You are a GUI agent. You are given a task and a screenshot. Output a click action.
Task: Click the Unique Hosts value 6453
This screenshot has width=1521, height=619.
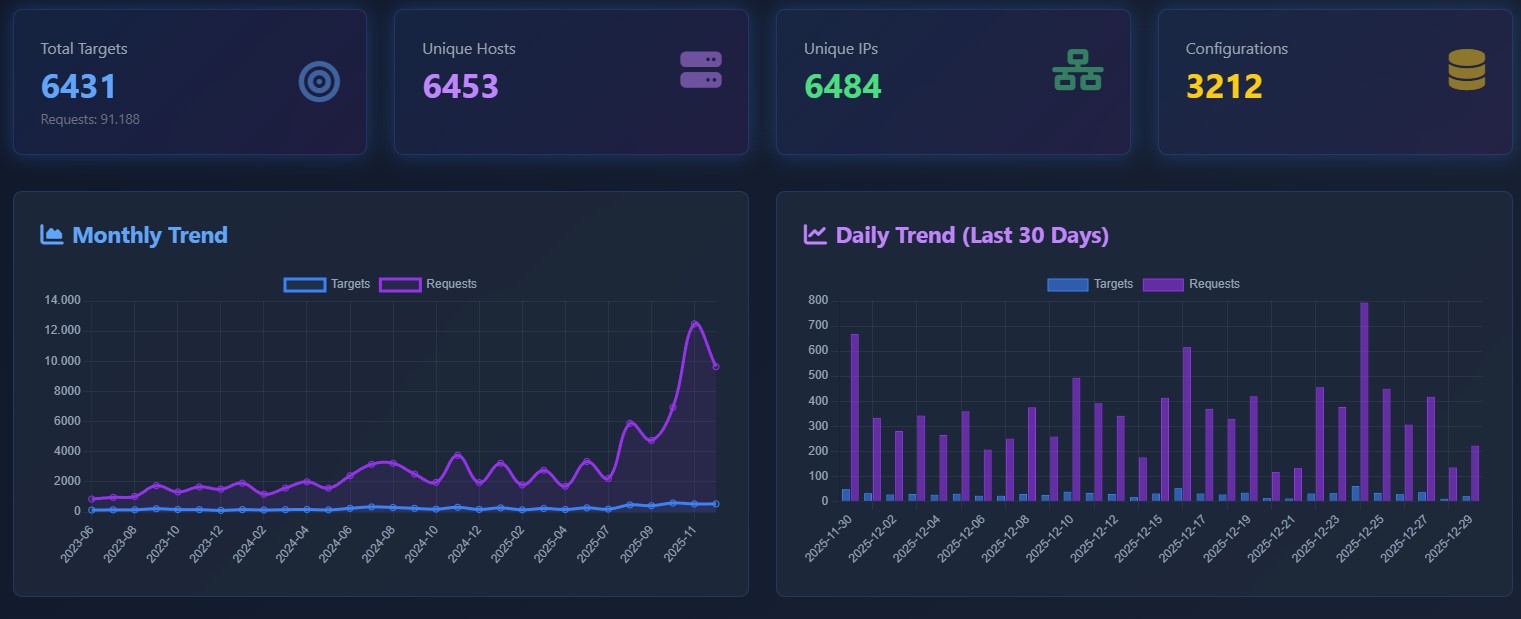coord(460,87)
